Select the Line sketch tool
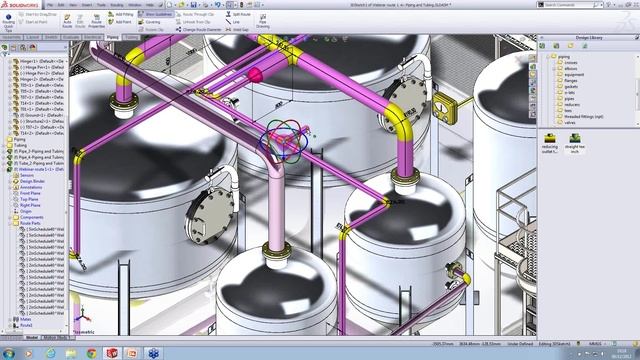640x360 pixels. point(233,22)
